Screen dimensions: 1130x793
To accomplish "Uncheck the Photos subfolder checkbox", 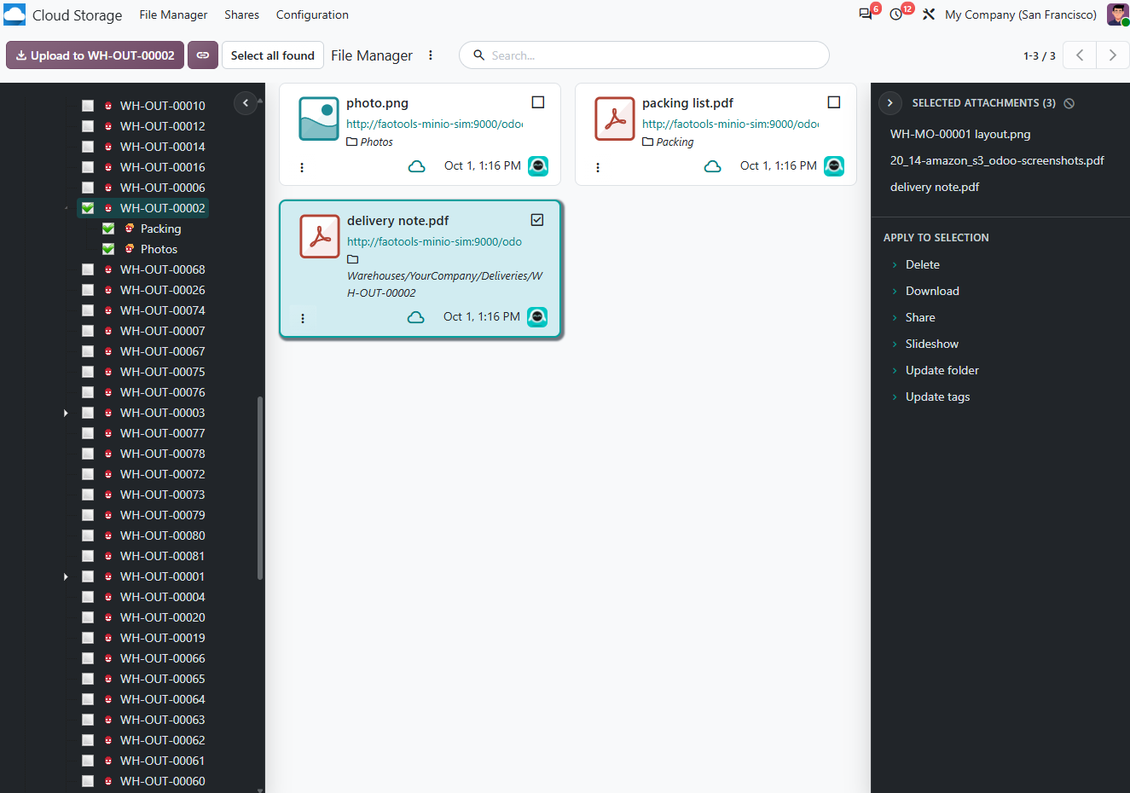I will point(108,249).
